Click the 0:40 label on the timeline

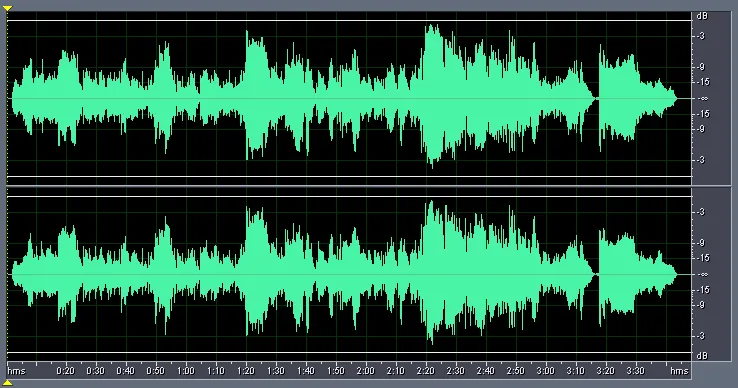click(126, 371)
